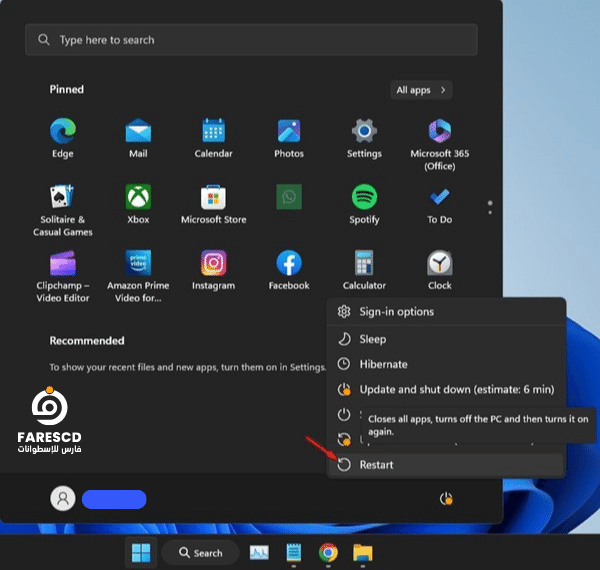Click the Update and restart icon entry

tap(344, 440)
